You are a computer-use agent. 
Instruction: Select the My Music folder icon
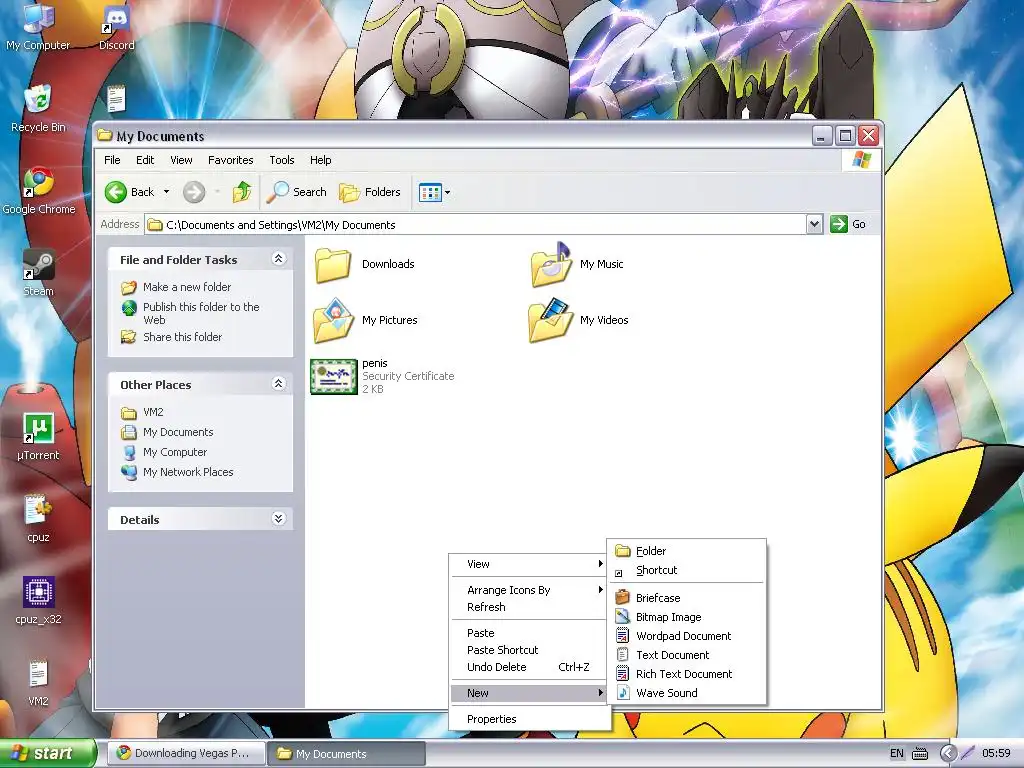551,264
